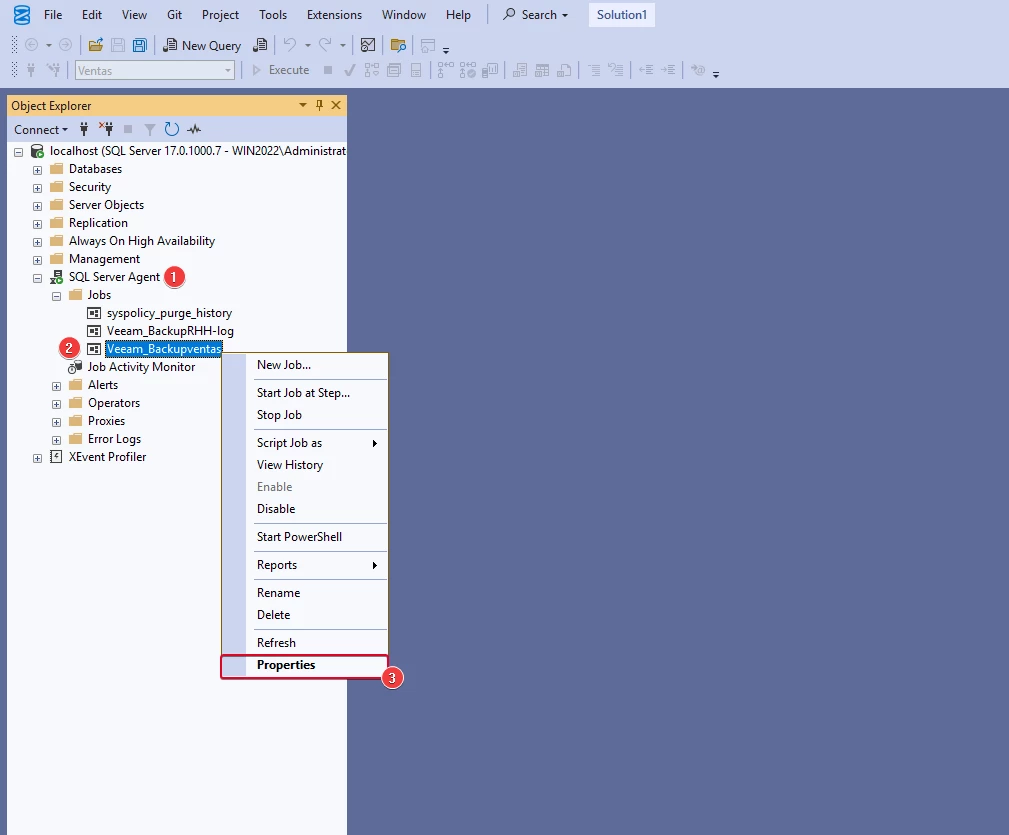This screenshot has height=835, width=1009.
Task: Click the Parse checkmark icon
Action: pos(349,69)
